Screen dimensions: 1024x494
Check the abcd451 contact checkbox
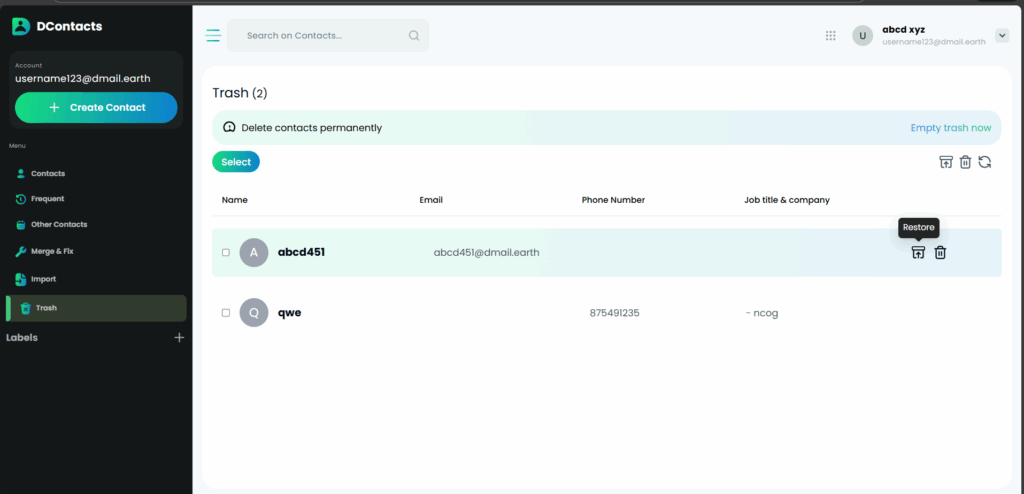point(226,253)
